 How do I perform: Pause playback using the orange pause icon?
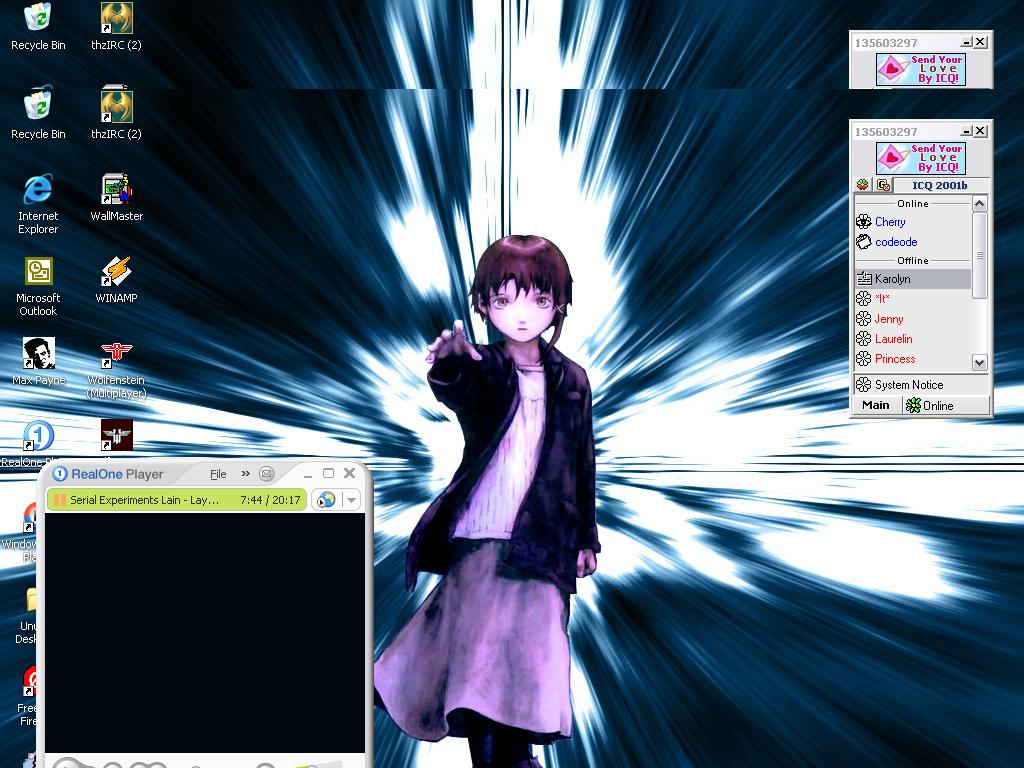(60, 500)
